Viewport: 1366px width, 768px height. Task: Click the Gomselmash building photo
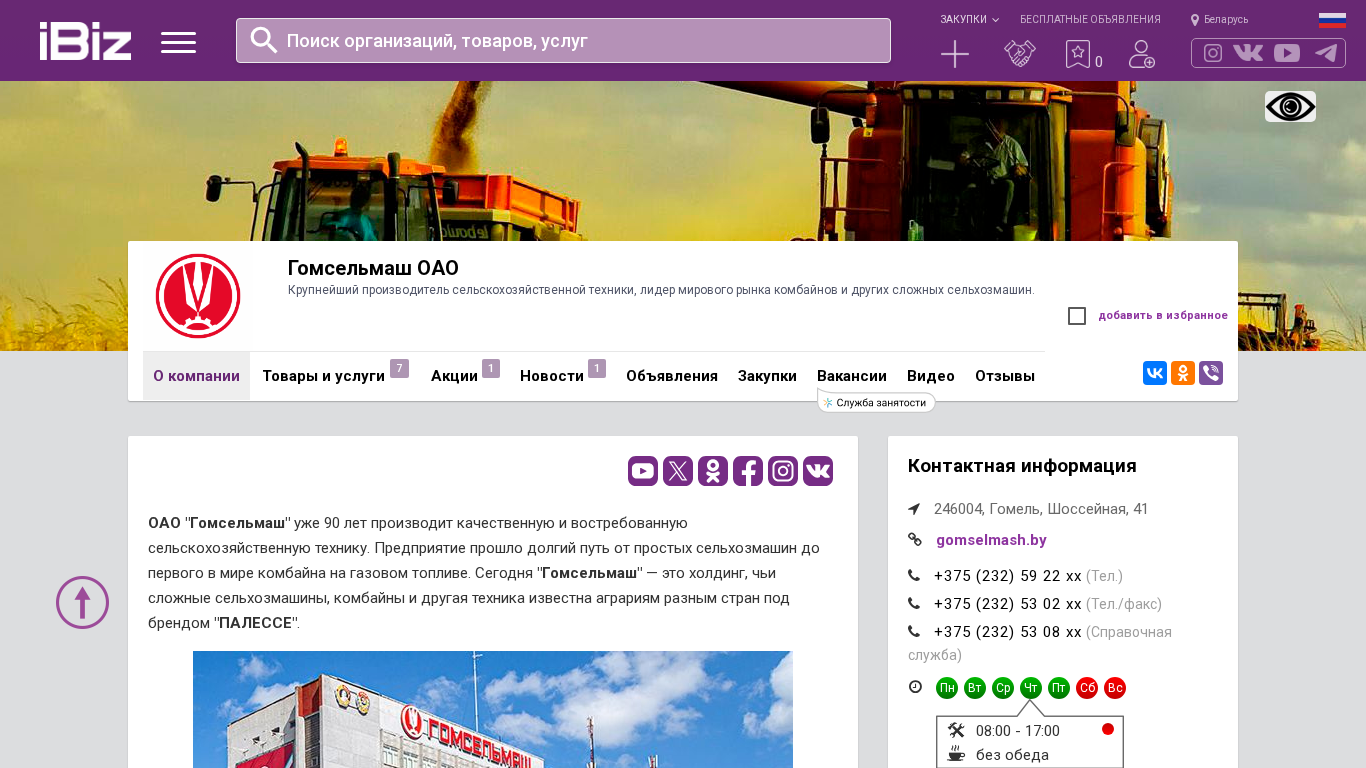[x=493, y=709]
